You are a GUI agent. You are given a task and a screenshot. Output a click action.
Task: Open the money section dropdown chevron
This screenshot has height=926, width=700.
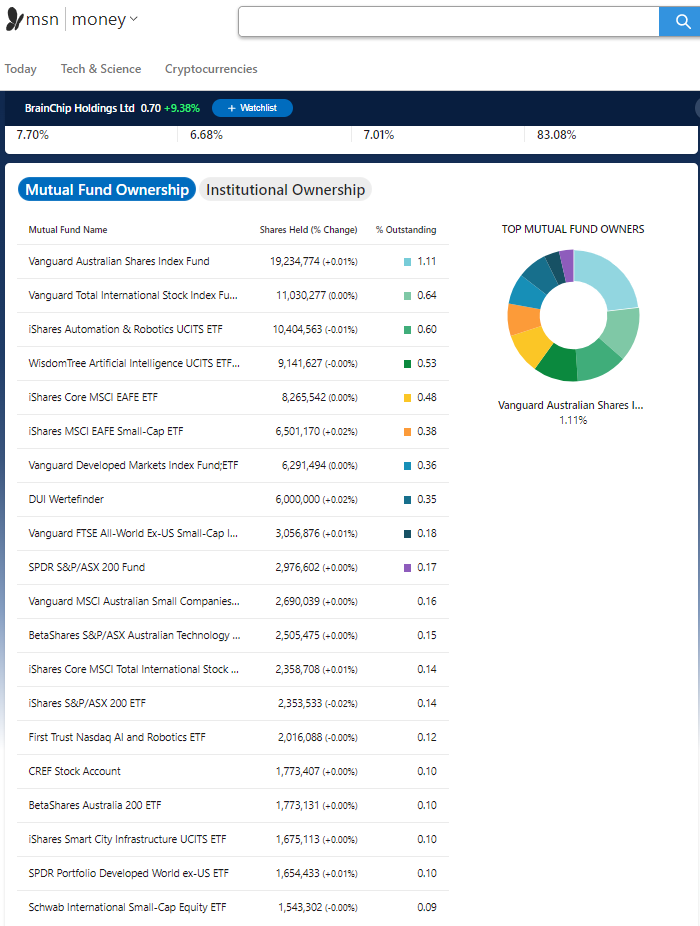[x=134, y=19]
